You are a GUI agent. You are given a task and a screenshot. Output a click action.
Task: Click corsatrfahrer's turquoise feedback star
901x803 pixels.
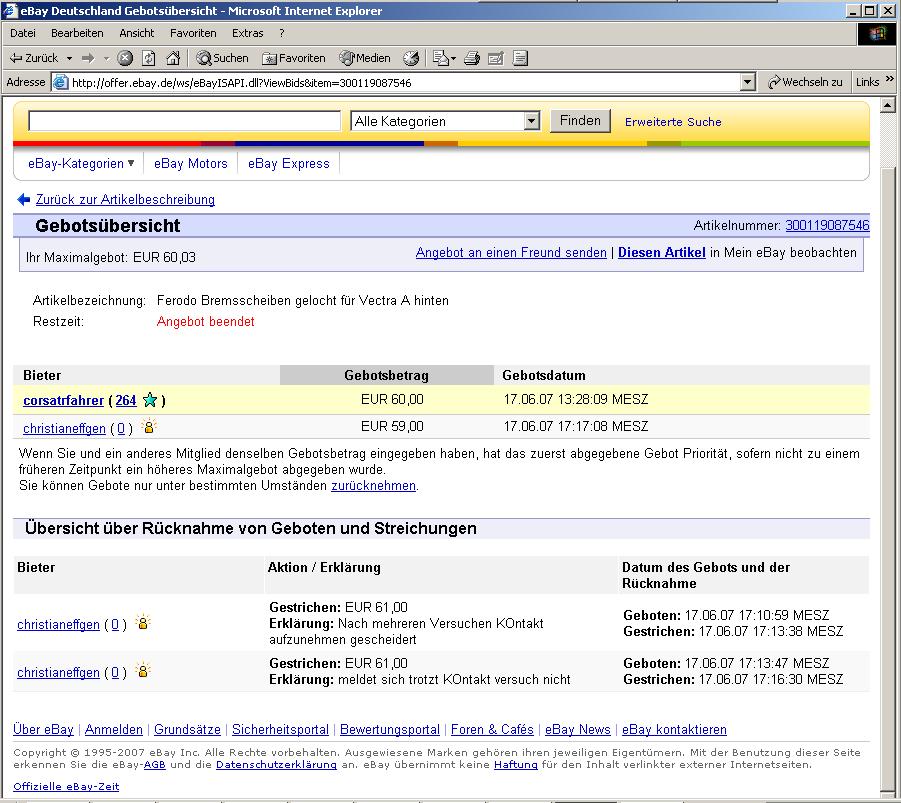[150, 400]
